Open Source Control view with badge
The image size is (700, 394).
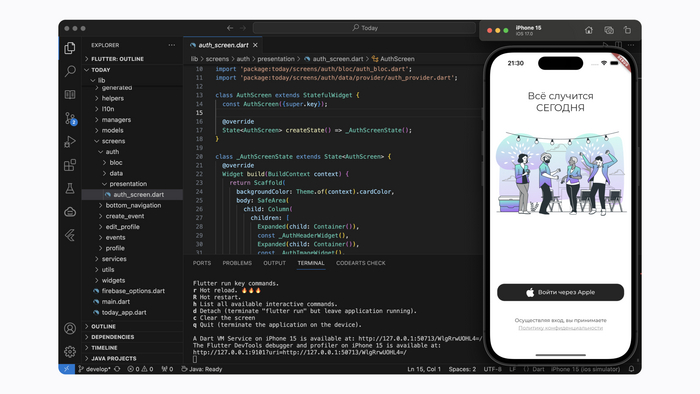click(70, 118)
